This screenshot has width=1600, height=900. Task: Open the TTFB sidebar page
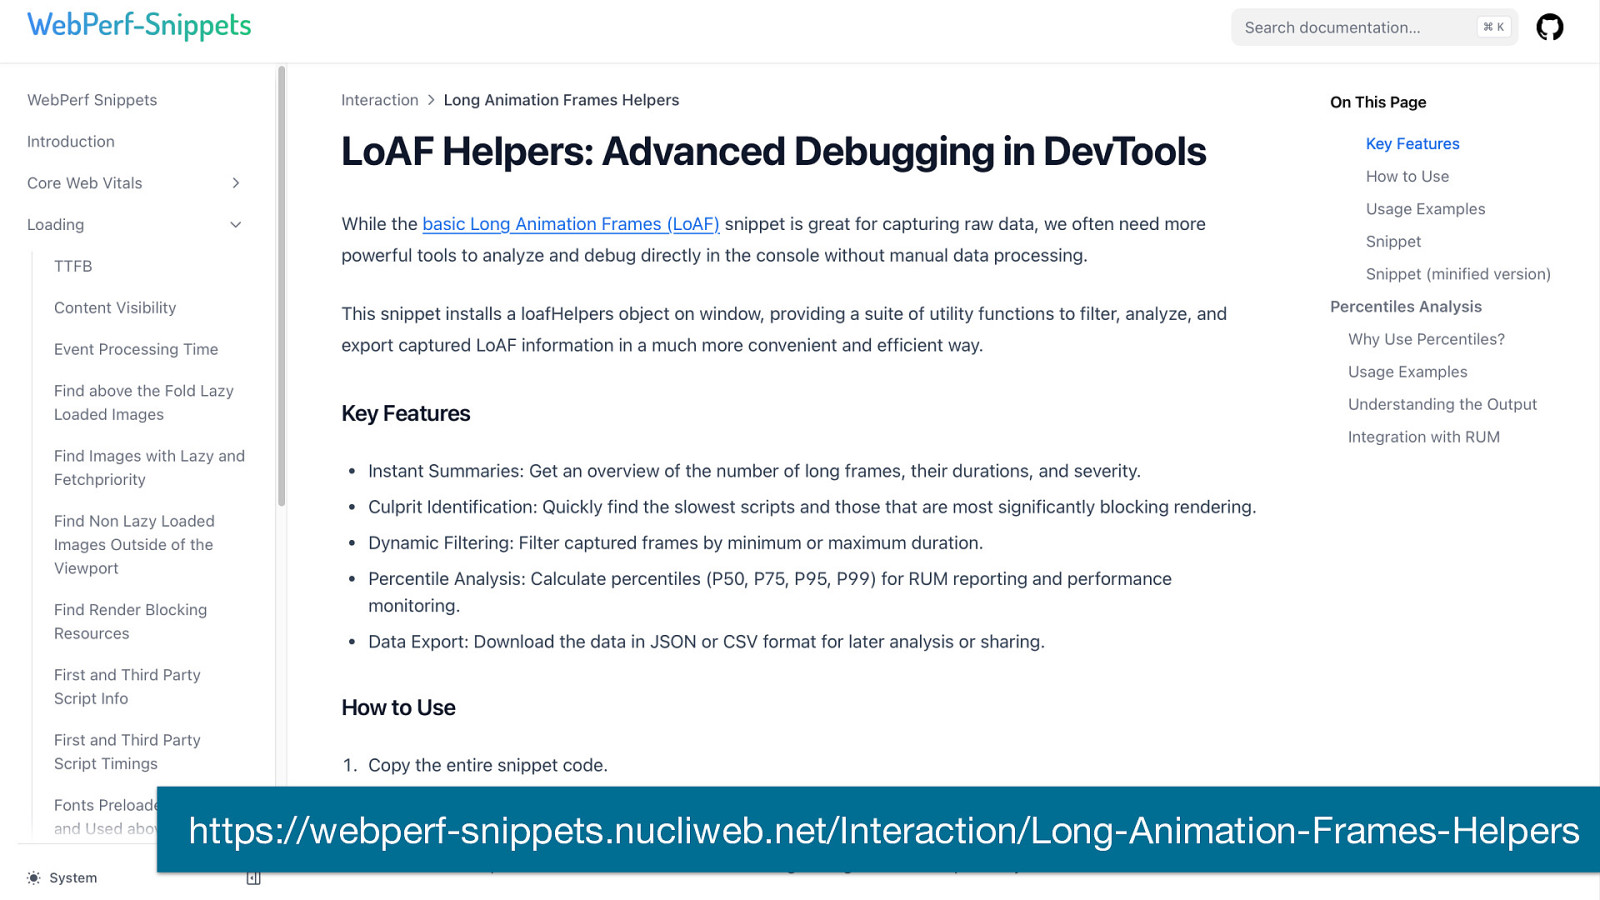[73, 266]
